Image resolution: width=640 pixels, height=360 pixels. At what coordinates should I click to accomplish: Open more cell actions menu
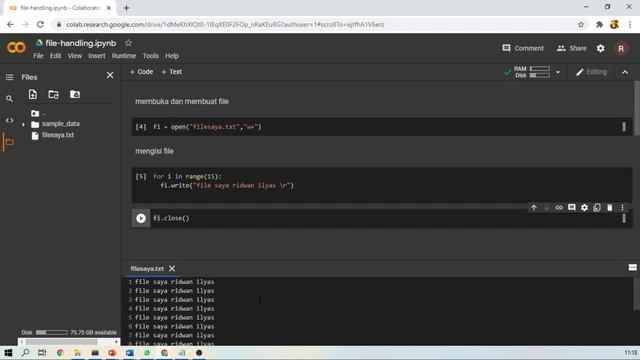(622, 208)
